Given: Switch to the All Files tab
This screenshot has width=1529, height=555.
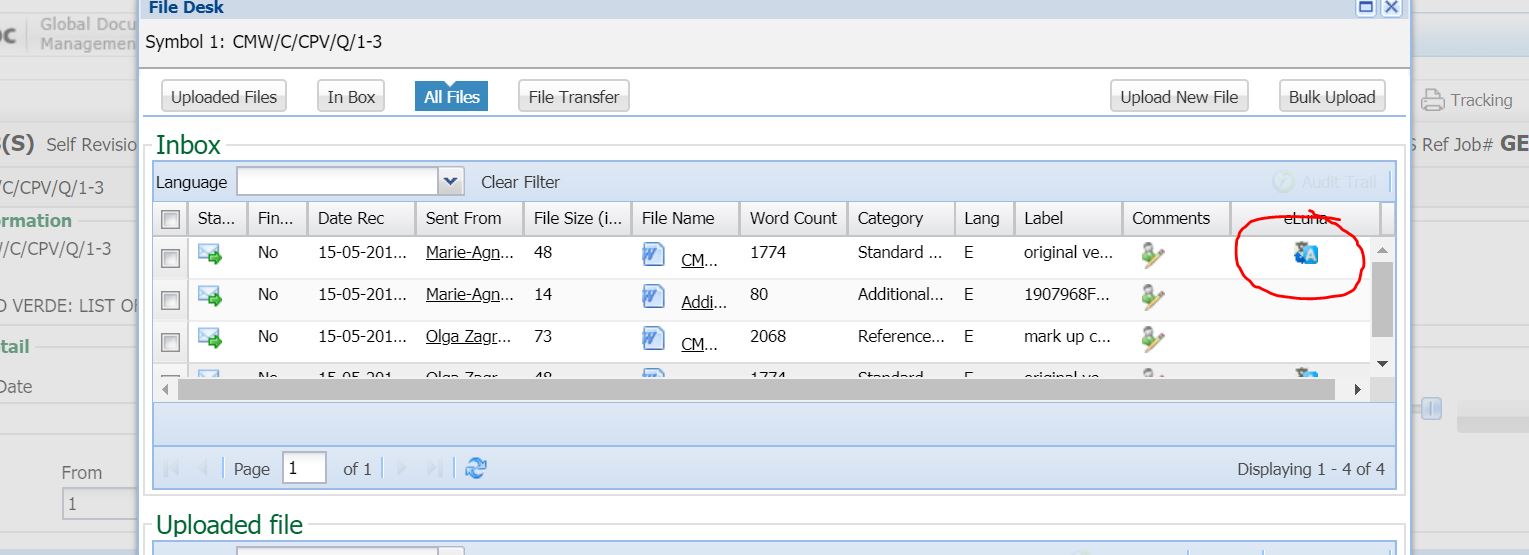Looking at the screenshot, I should (x=451, y=97).
